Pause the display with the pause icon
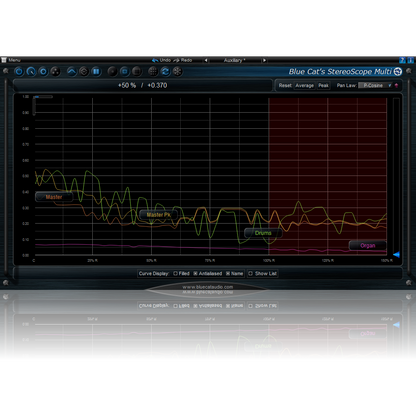The width and height of the screenshot is (416, 416). coord(96,71)
